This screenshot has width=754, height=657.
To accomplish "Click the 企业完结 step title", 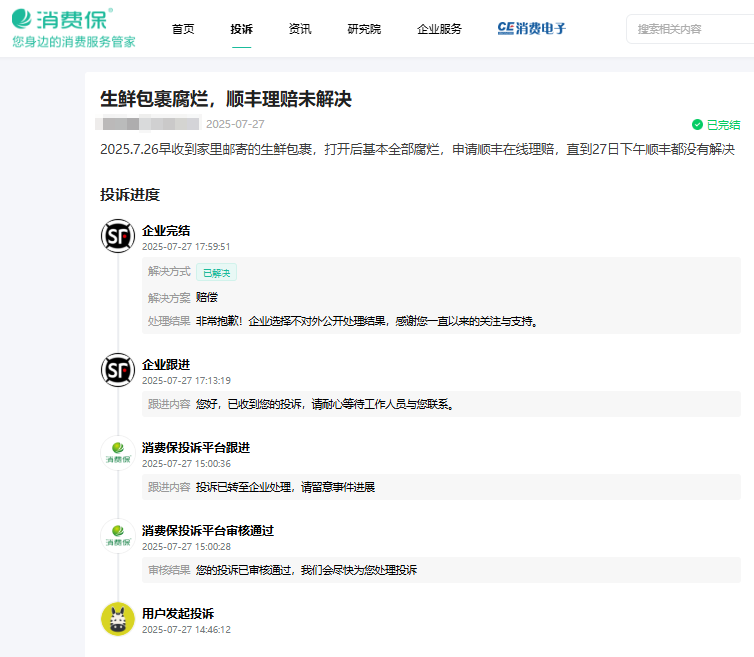I will pos(166,231).
